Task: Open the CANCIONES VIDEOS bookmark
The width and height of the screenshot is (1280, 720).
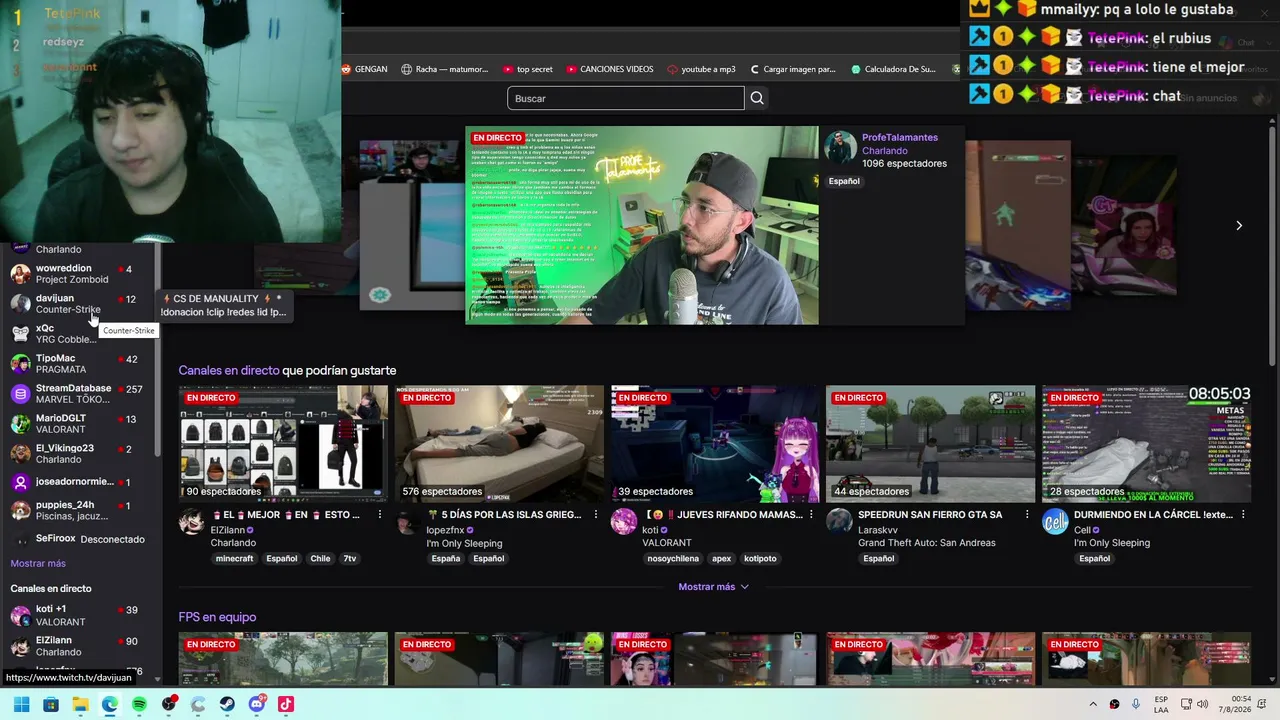Action: pyautogui.click(x=609, y=69)
